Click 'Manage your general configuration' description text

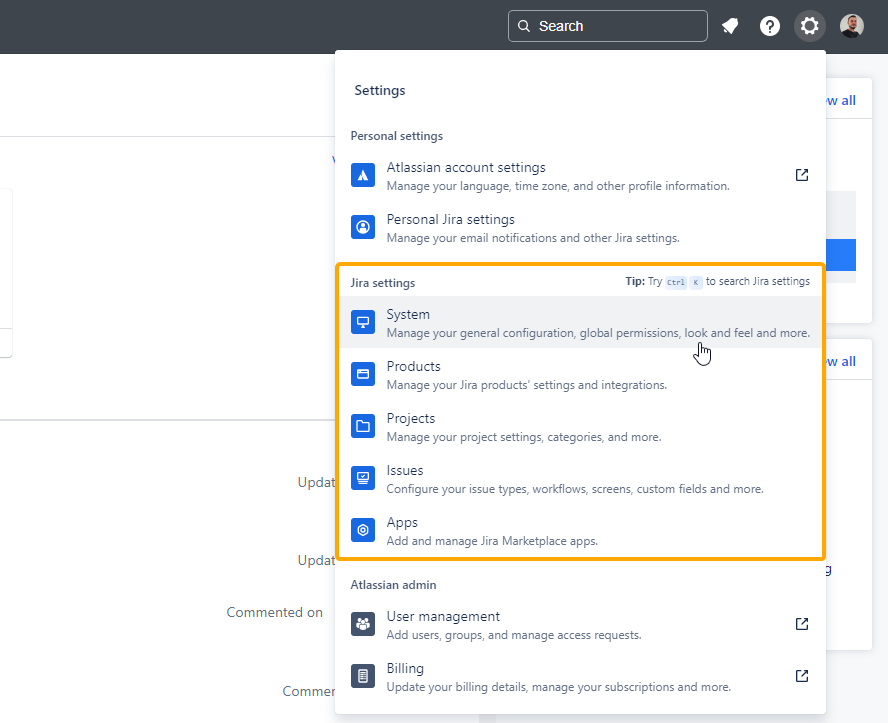tap(598, 333)
